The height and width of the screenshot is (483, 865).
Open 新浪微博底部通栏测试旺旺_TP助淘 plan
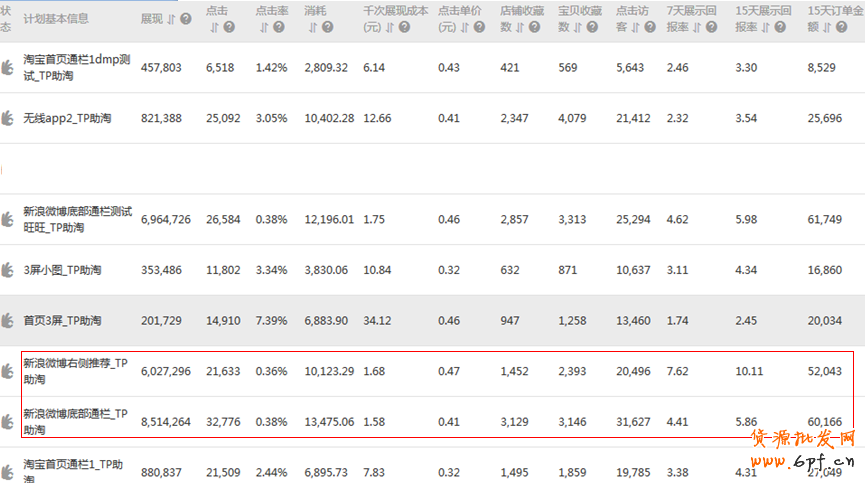77,219
